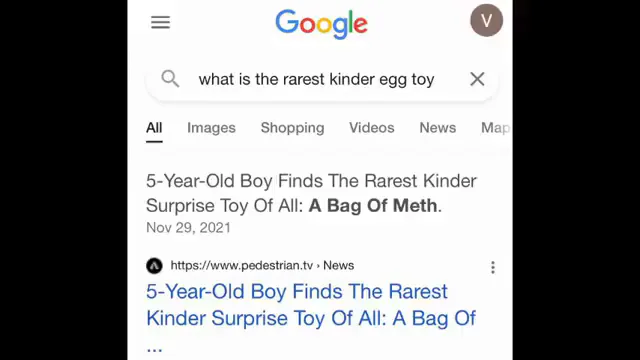Image resolution: width=640 pixels, height=360 pixels.
Task: Open the blue 5-Year-Old Boy result link
Action: coord(311,317)
